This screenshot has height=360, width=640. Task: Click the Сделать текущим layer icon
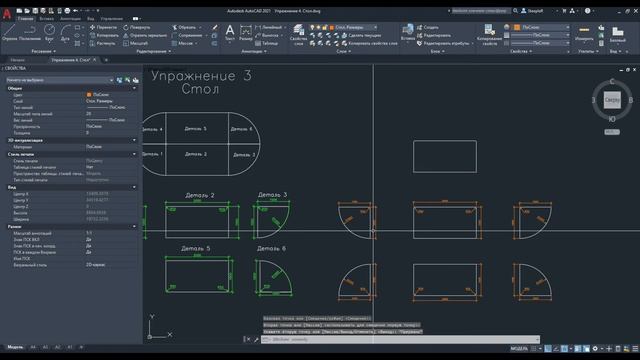(344, 35)
